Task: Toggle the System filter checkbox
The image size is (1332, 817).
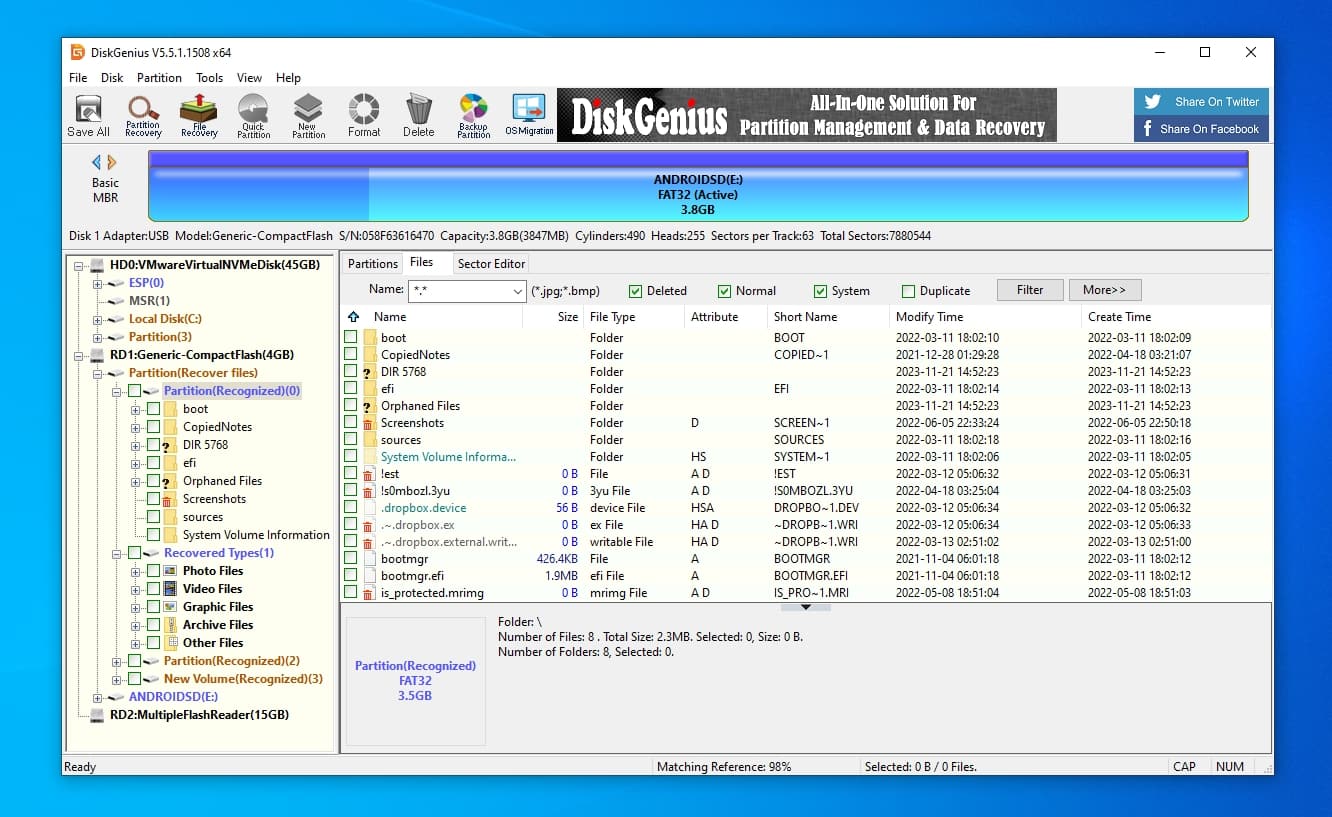Action: pos(820,291)
